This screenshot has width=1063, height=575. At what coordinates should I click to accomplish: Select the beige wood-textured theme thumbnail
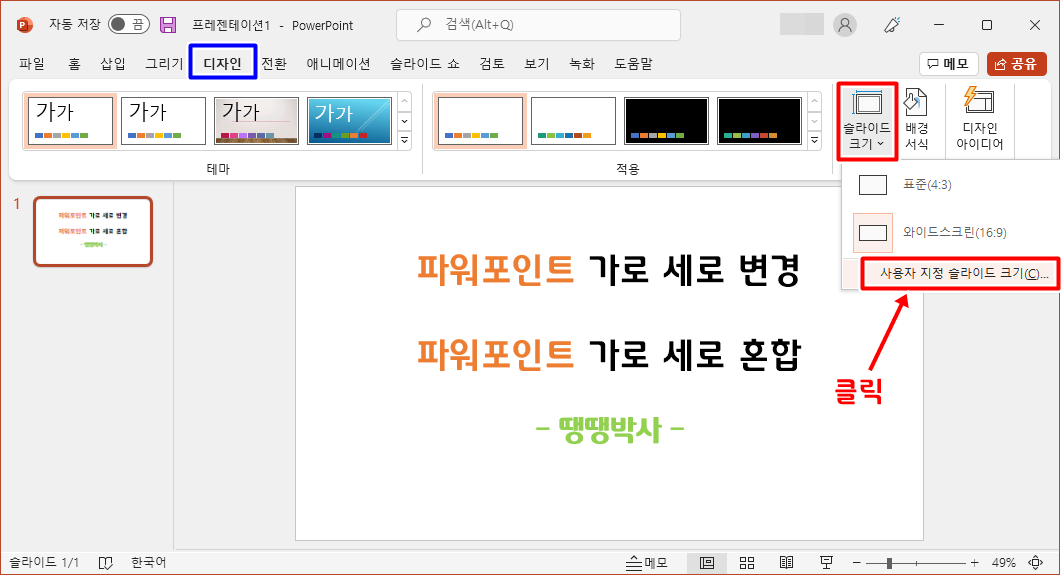point(256,121)
